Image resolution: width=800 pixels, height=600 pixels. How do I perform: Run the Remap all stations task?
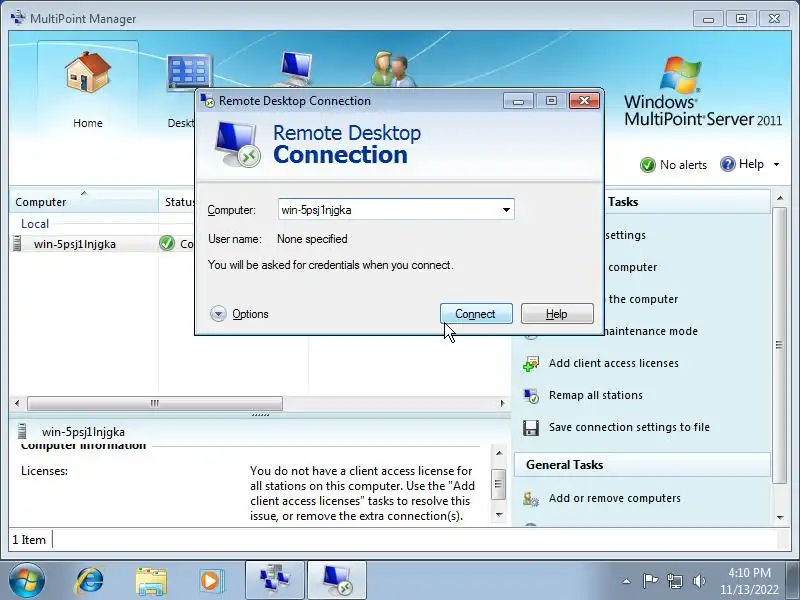click(x=596, y=395)
